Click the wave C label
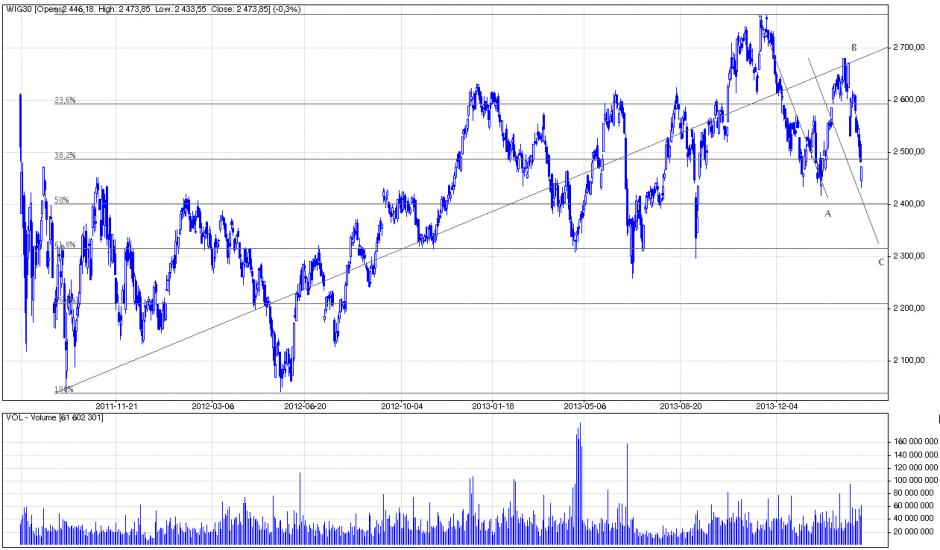Viewport: 940px width, 550px height. click(880, 262)
